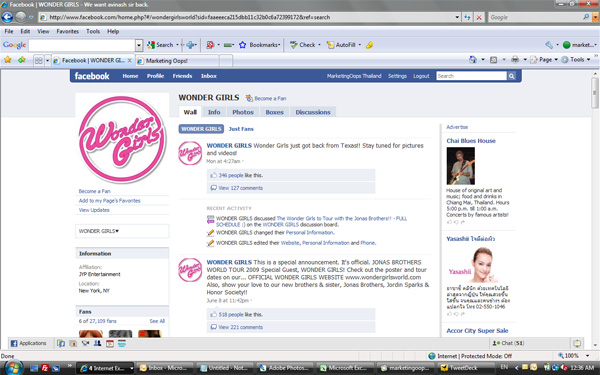Click the Stop loading red X icon

pos(479,17)
